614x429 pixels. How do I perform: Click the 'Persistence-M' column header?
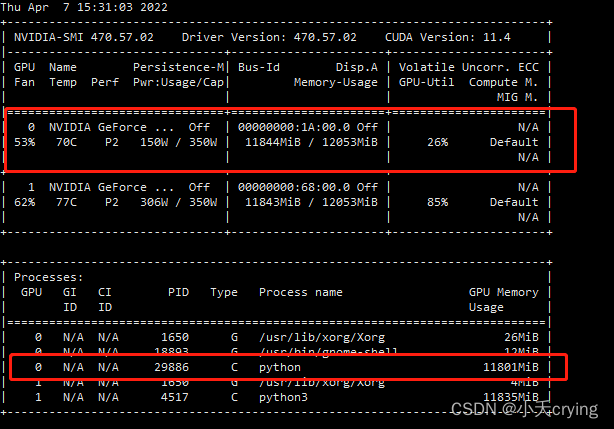click(178, 67)
